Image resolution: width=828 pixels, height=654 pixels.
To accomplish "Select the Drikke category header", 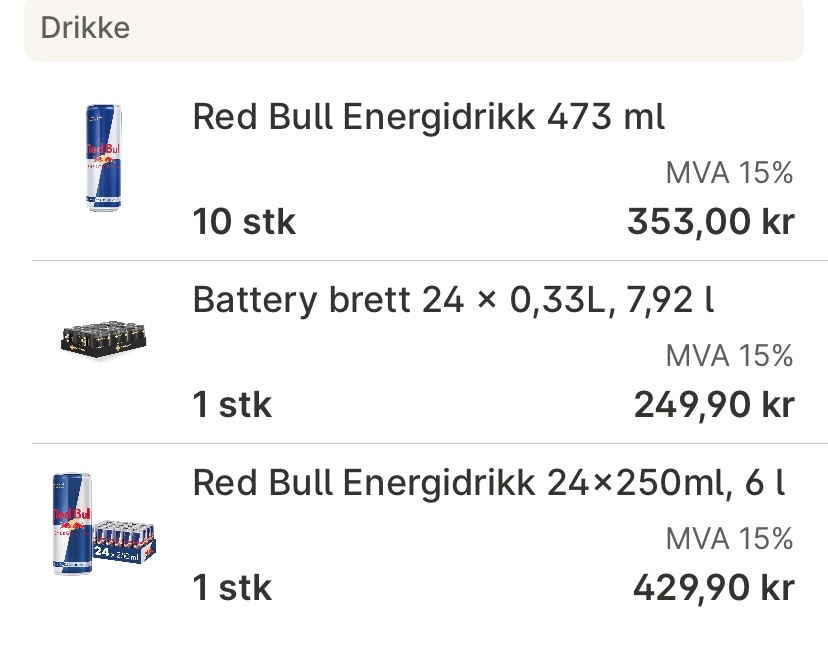I will (414, 29).
